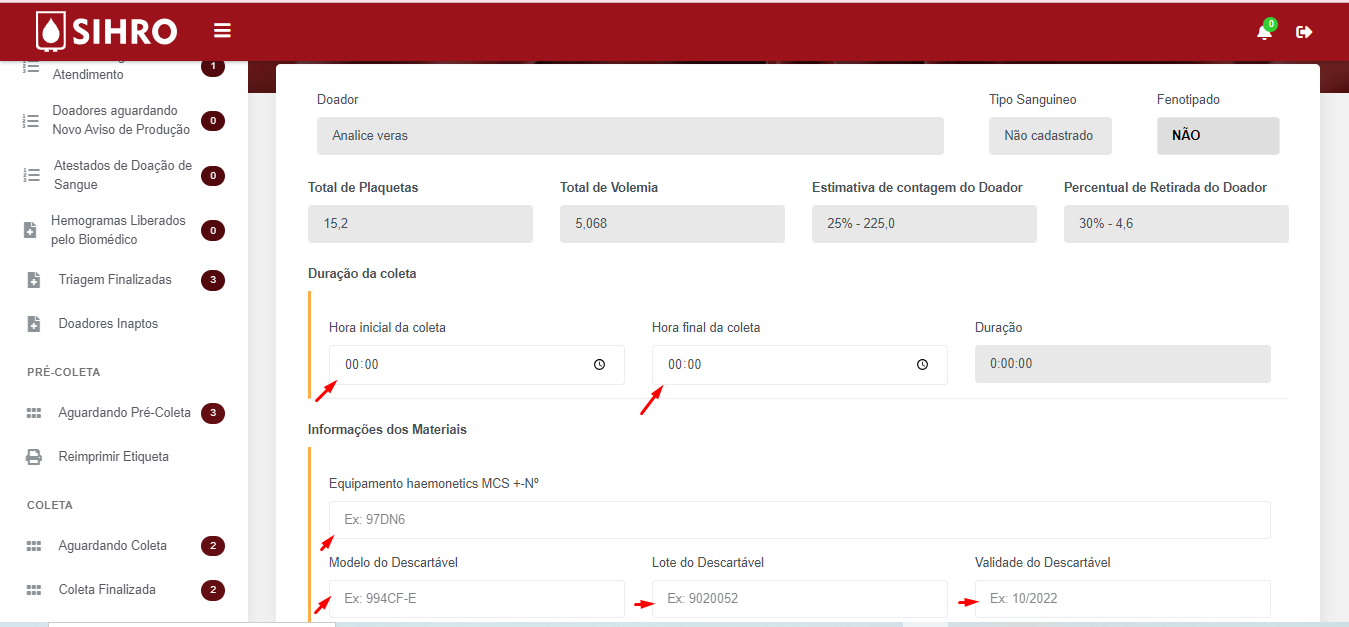Click the SIHRO blood drop logo
The width and height of the screenshot is (1349, 627).
50,31
